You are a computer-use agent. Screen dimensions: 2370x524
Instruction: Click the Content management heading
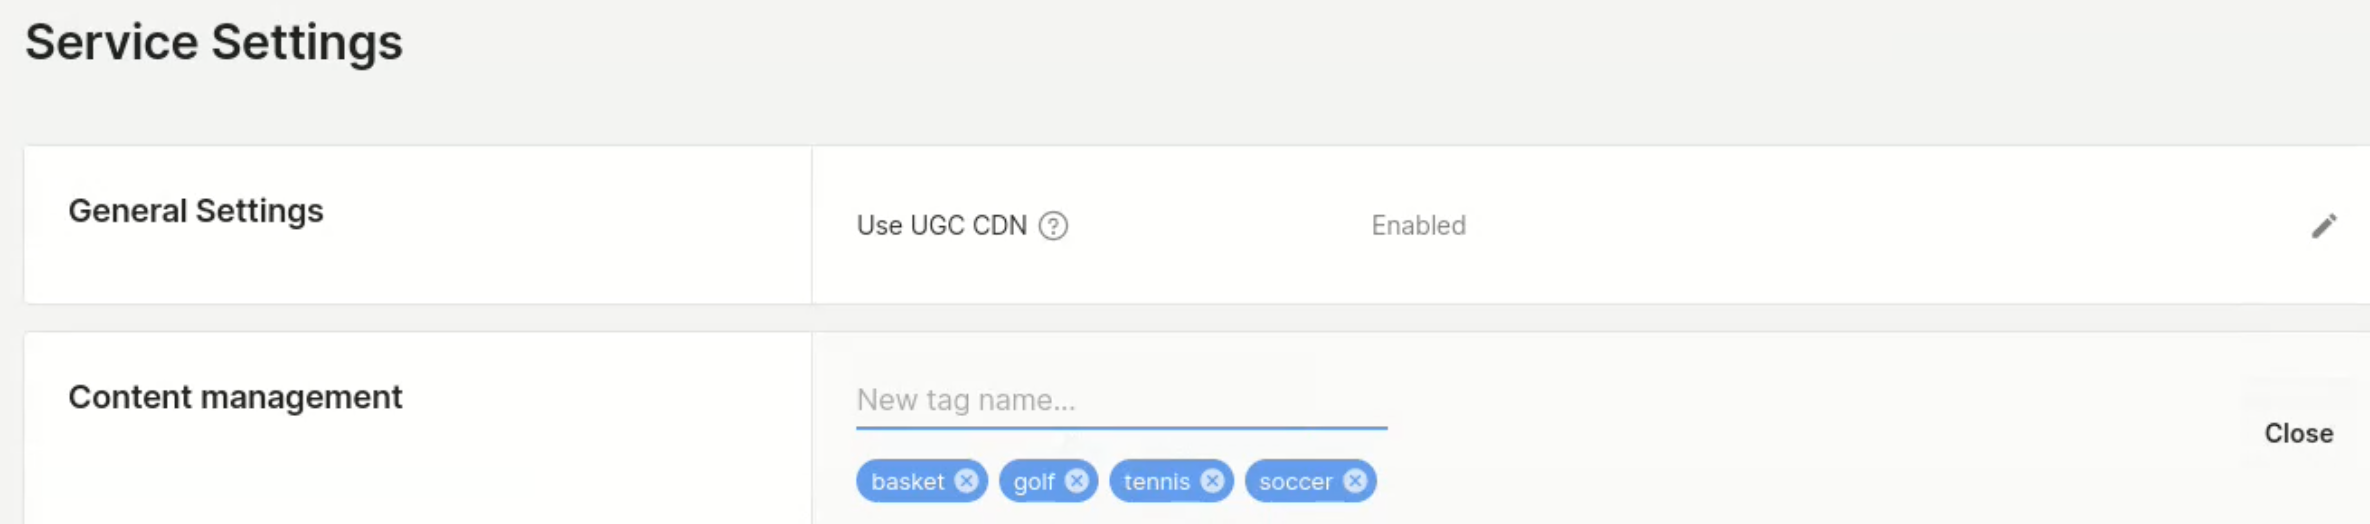tap(235, 397)
